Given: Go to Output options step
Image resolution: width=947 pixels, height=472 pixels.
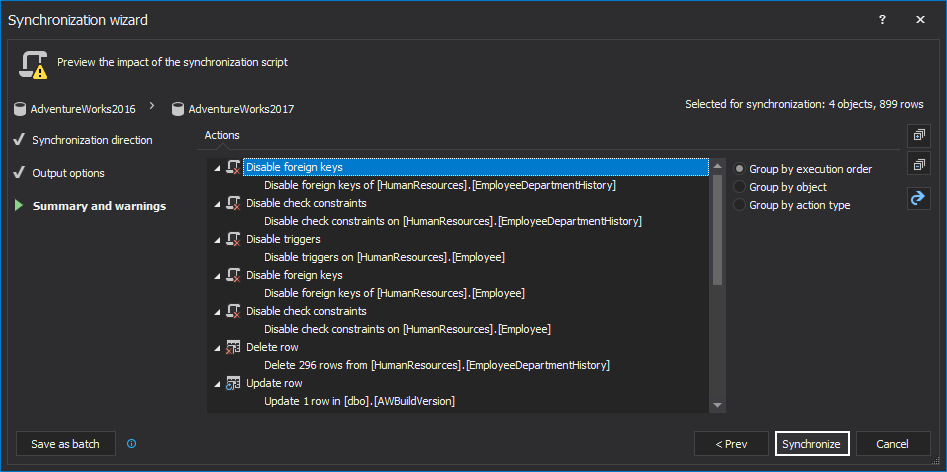Looking at the screenshot, I should click(x=68, y=173).
